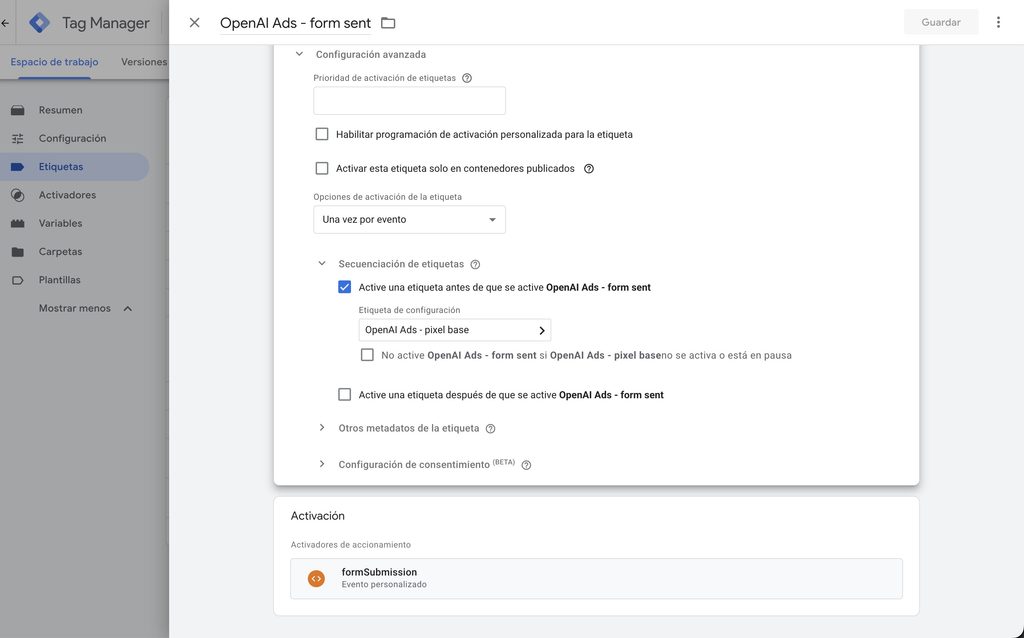Close the tag editor with X

194,23
